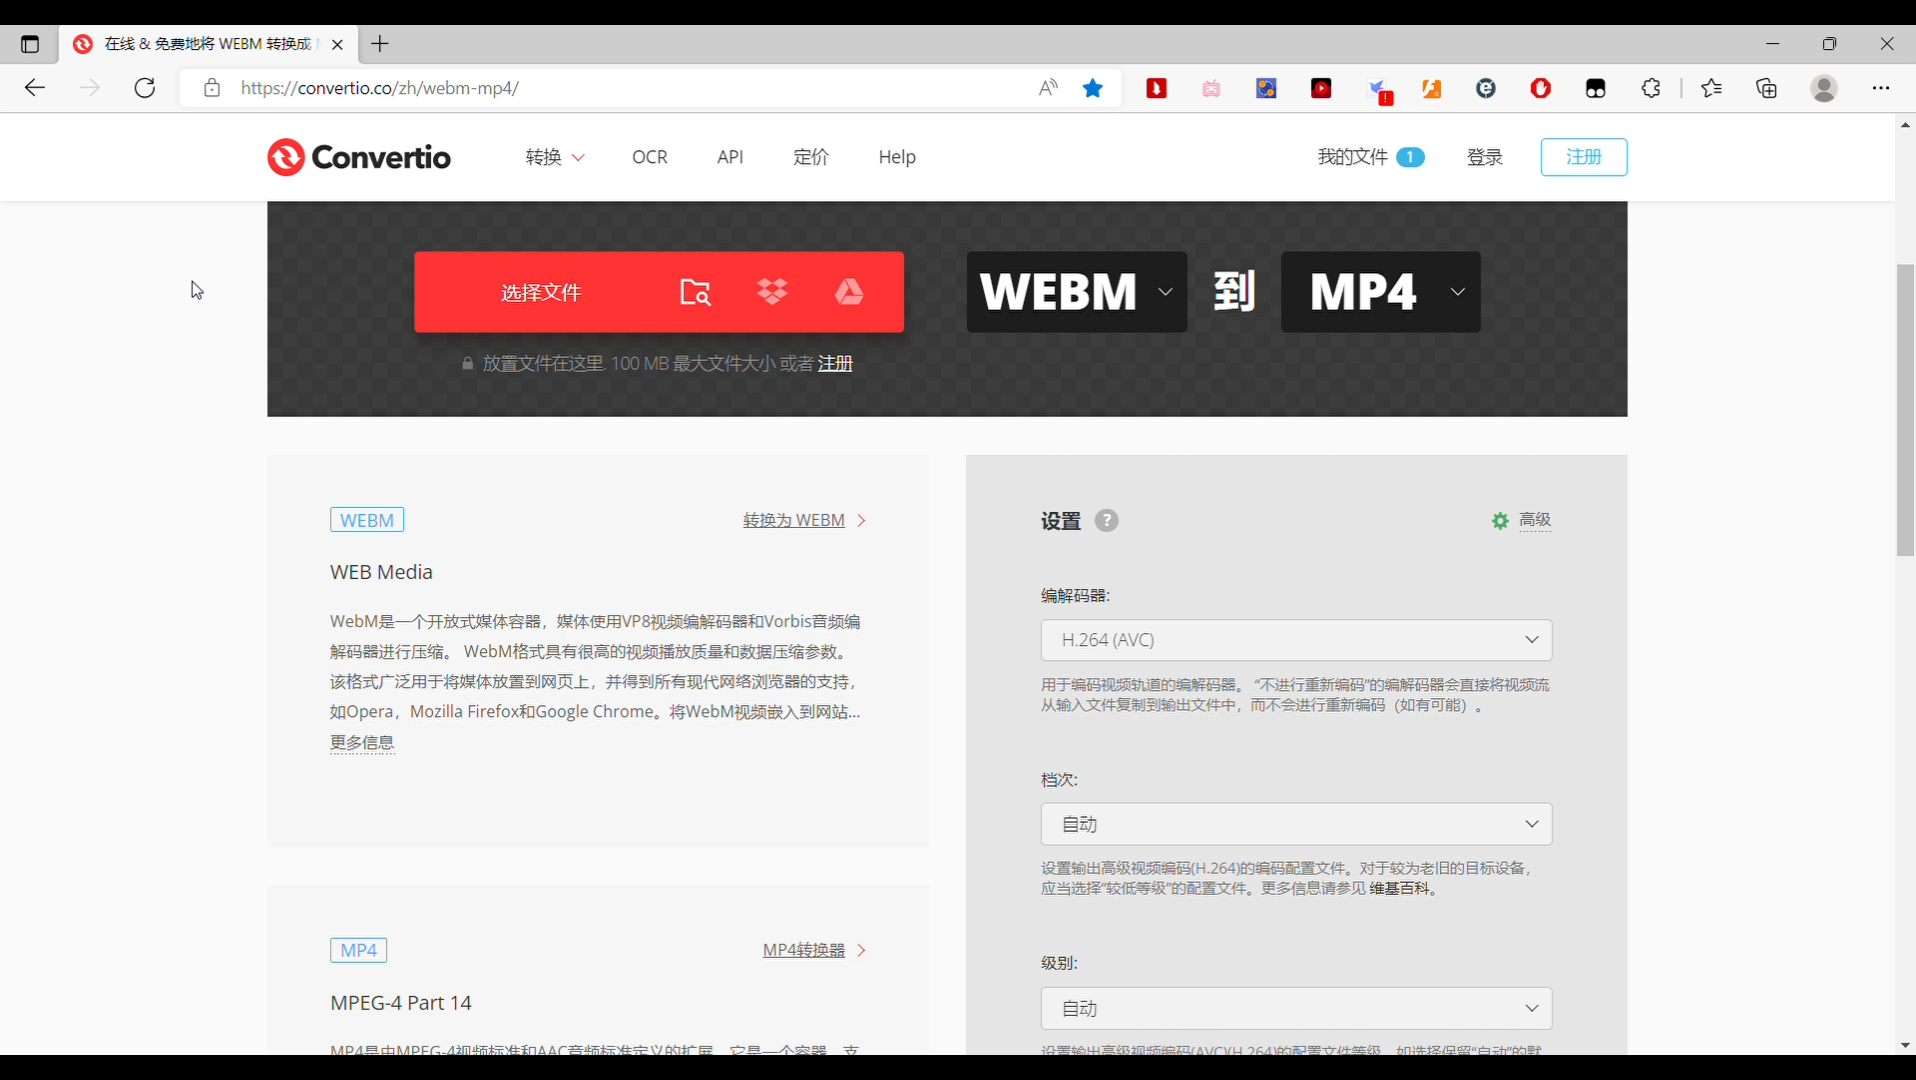Screen dimensions: 1916x1080
Task: Open the WEBM source format dropdown
Action: [1164, 292]
